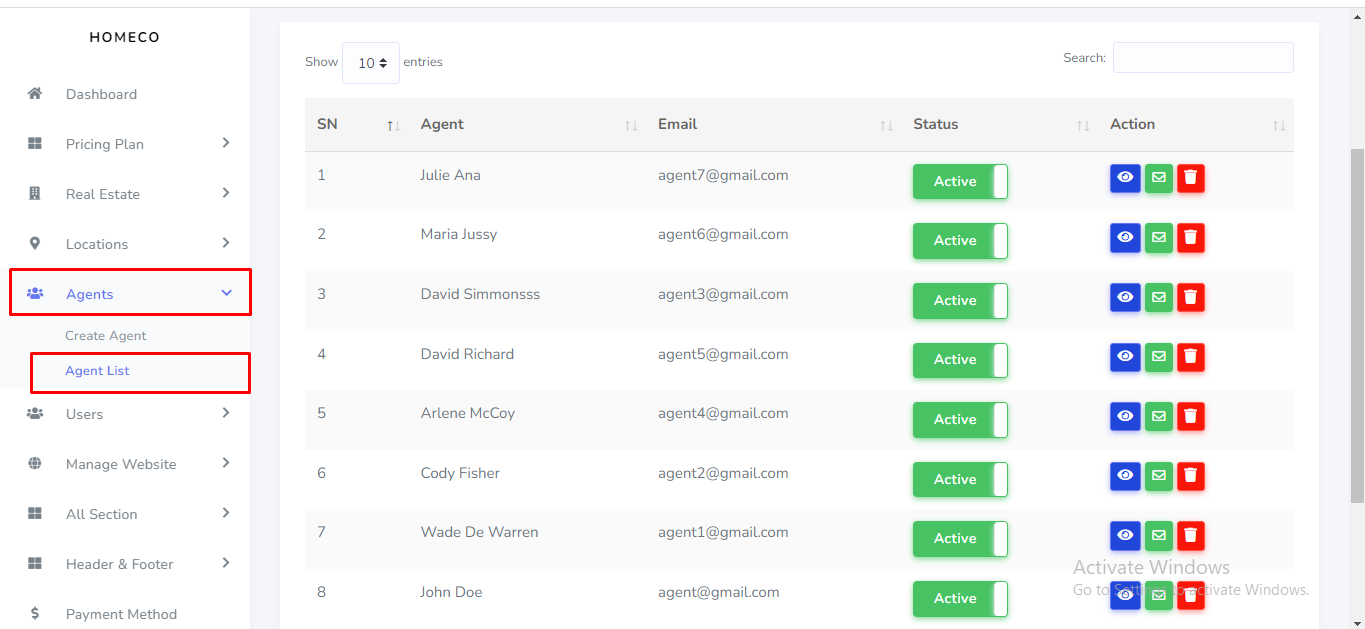Click the Dashboard home icon in sidebar
Viewport: 1365px width, 629px height.
(x=35, y=94)
